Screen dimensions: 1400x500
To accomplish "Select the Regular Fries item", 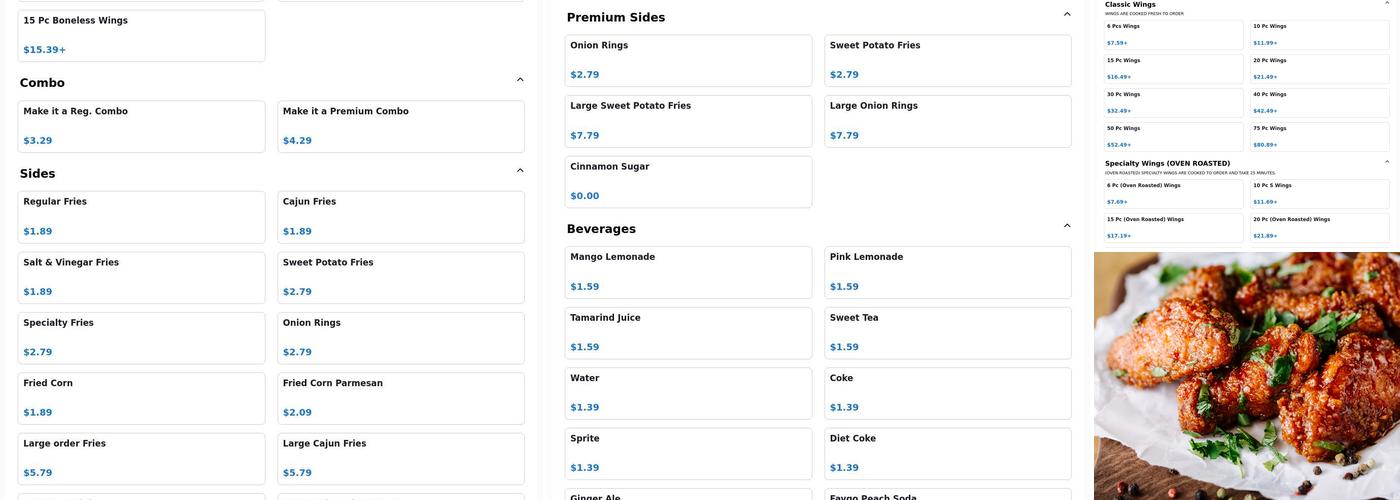I will [141, 217].
